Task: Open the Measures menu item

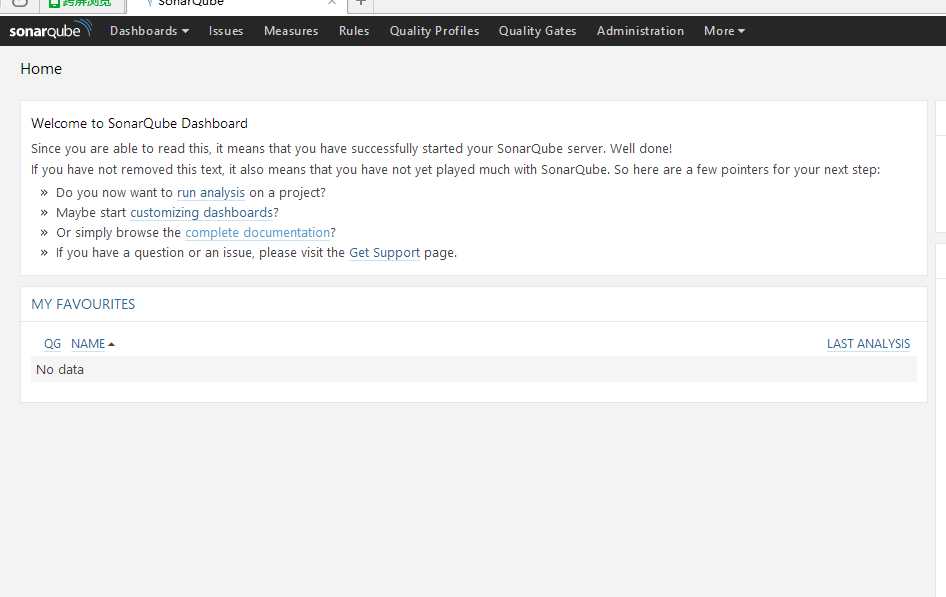Action: pyautogui.click(x=291, y=31)
